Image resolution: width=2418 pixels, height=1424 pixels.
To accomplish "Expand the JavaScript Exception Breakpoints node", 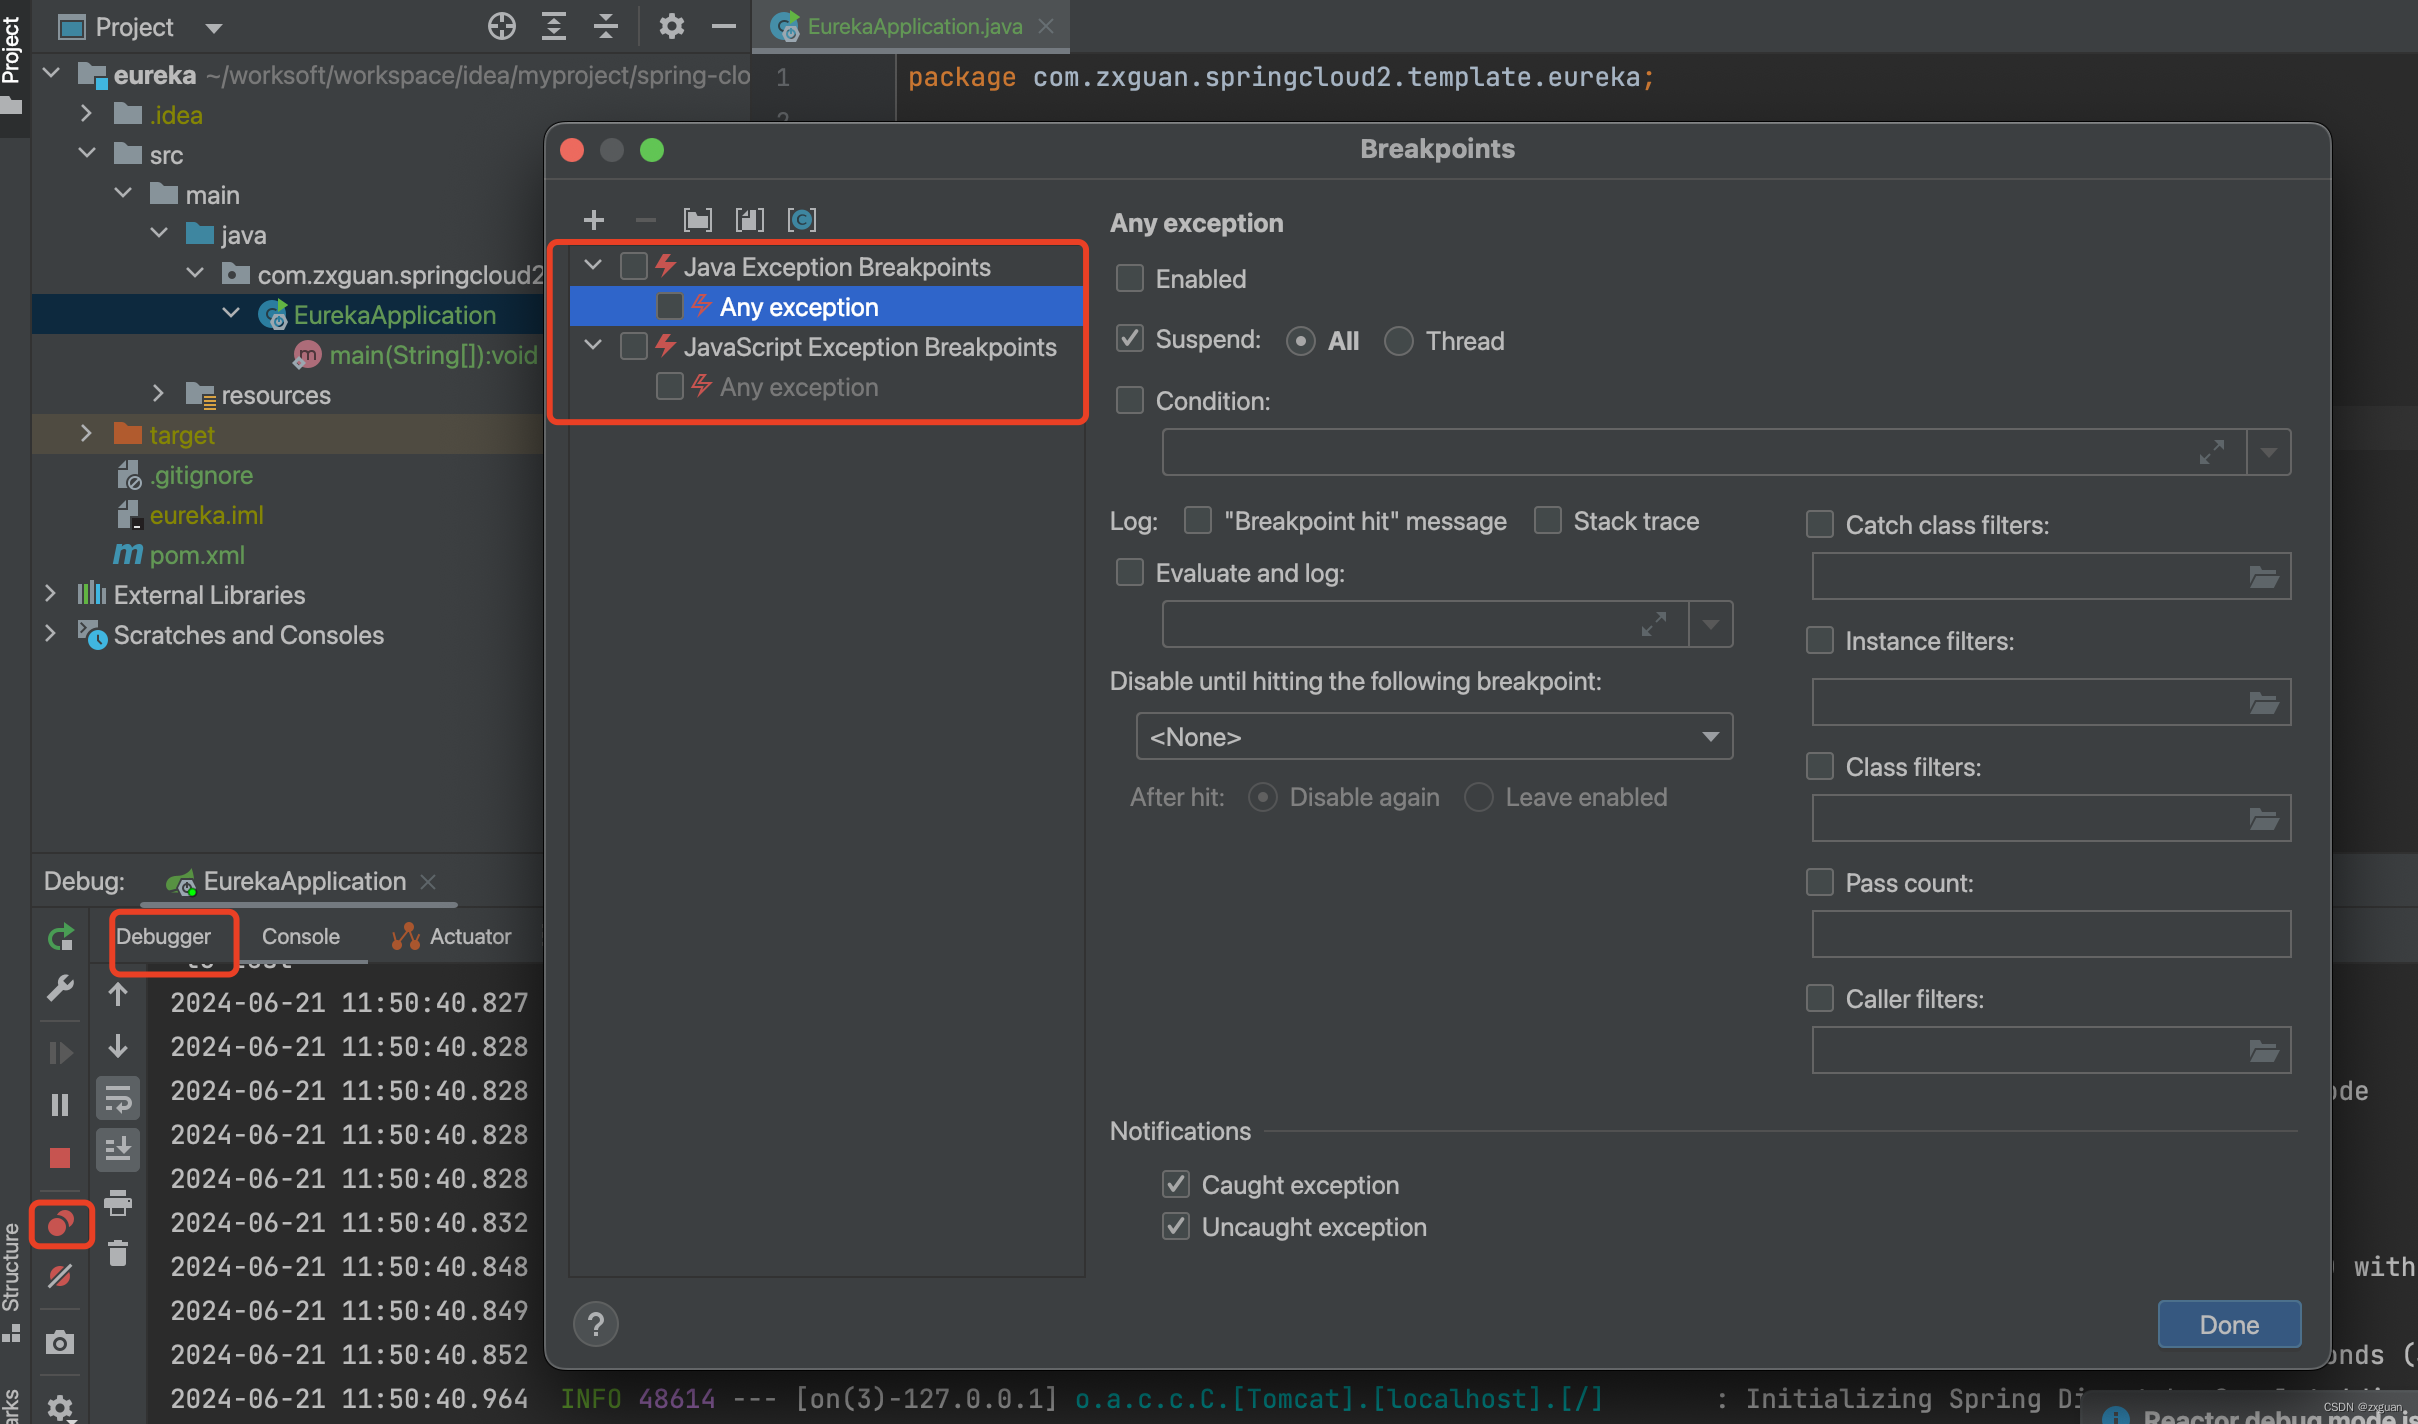I will [x=595, y=346].
